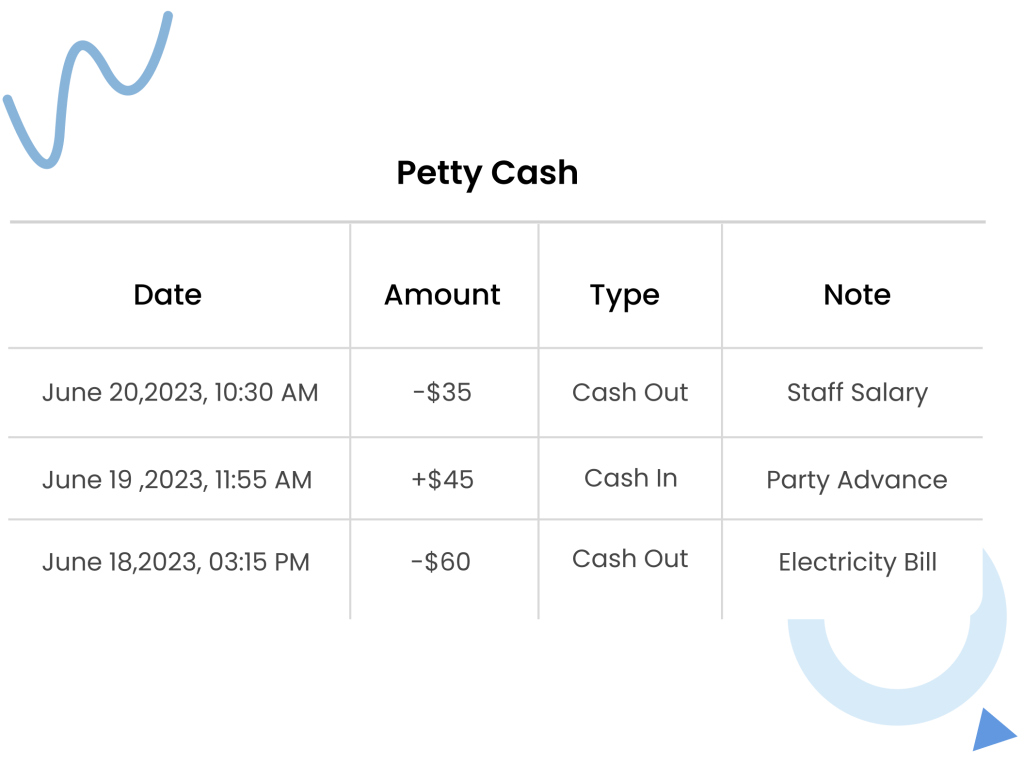Click the Cash In type cell
1024x764 pixels.
[631, 478]
